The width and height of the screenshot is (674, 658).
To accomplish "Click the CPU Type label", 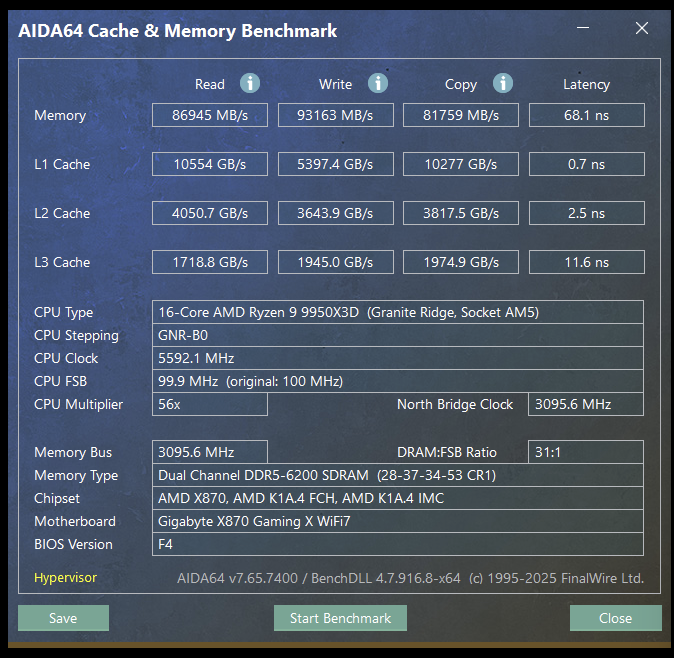I will (64, 312).
